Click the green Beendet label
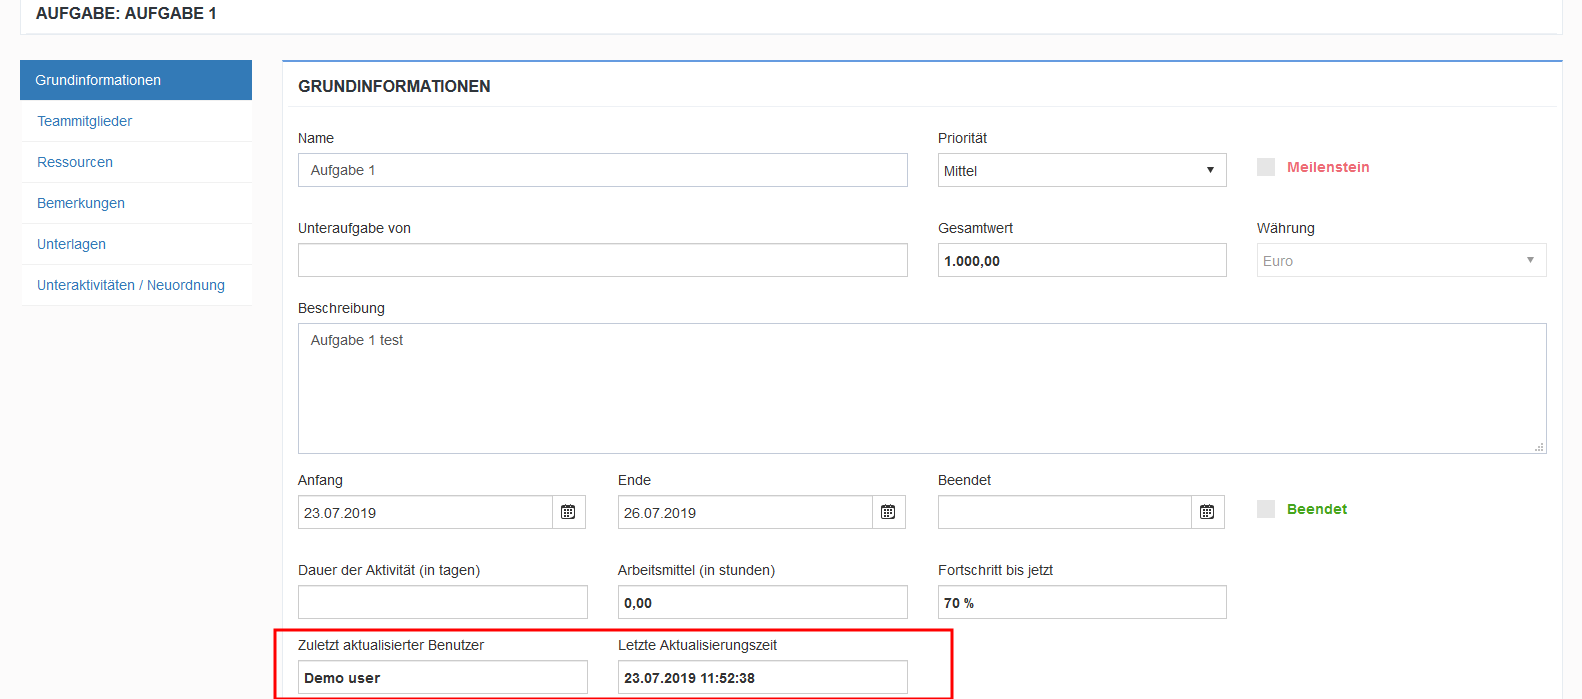Screen dimensions: 1582x699 point(1317,509)
